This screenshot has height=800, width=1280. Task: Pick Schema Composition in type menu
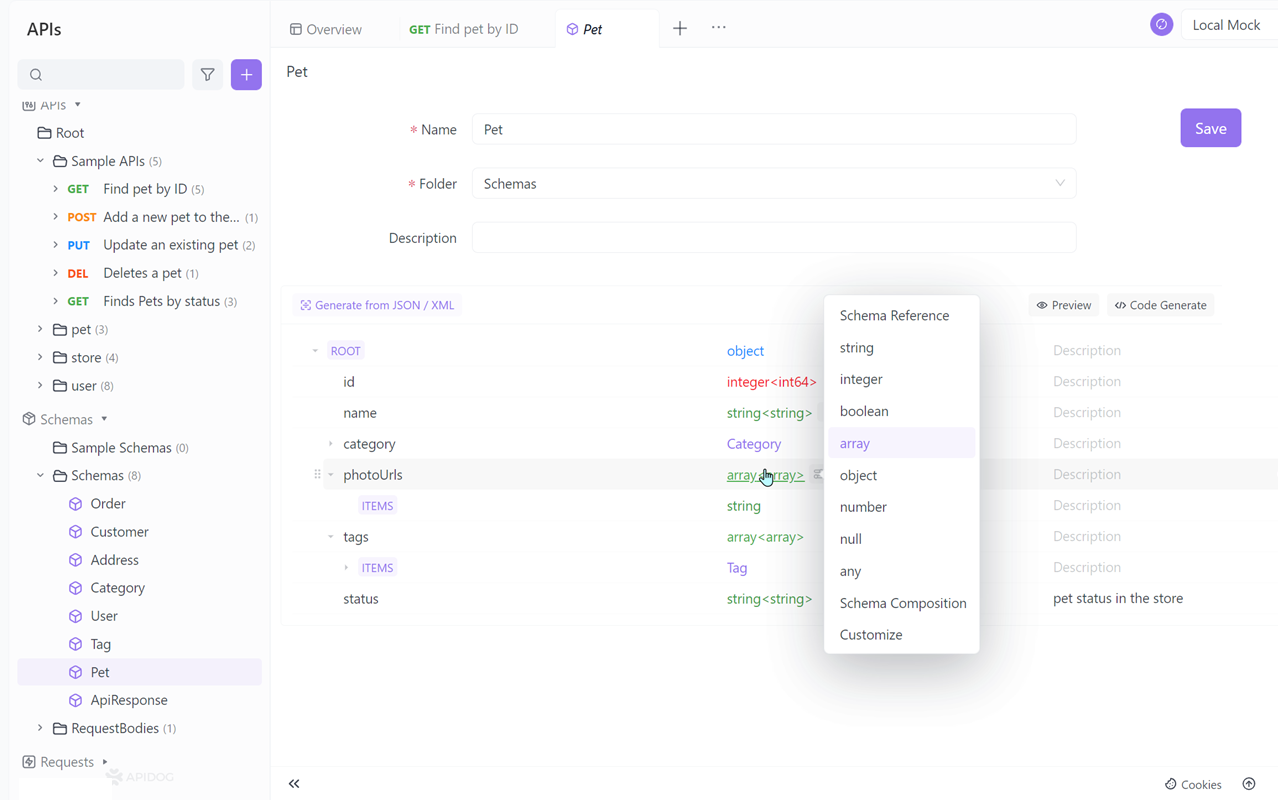pos(901,603)
